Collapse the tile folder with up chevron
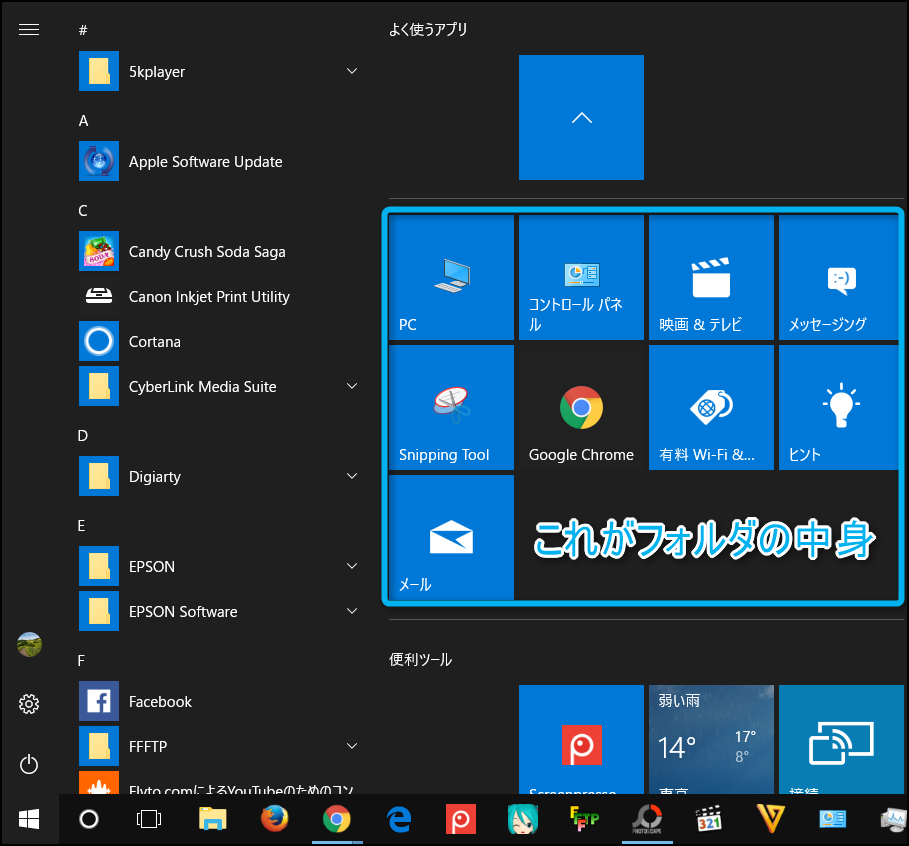 pyautogui.click(x=581, y=117)
